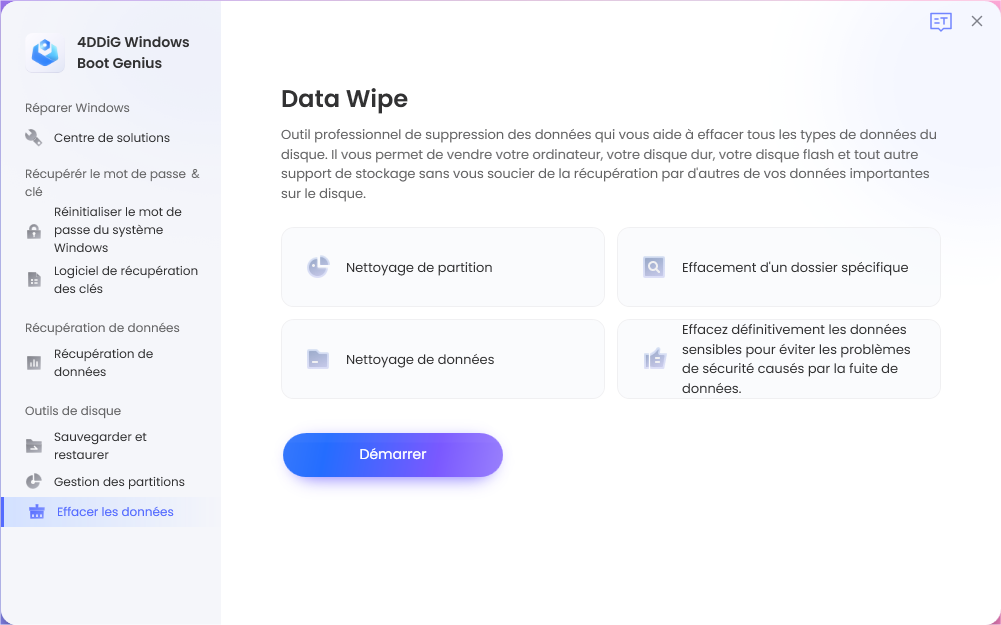Click the chart icon for Récupération de données
Image resolution: width=1001 pixels, height=625 pixels.
(x=34, y=363)
